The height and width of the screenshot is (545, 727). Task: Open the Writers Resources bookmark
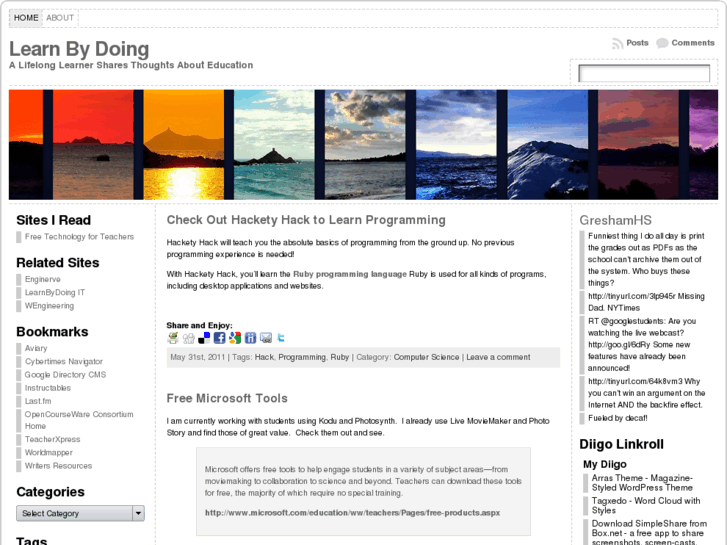[58, 466]
